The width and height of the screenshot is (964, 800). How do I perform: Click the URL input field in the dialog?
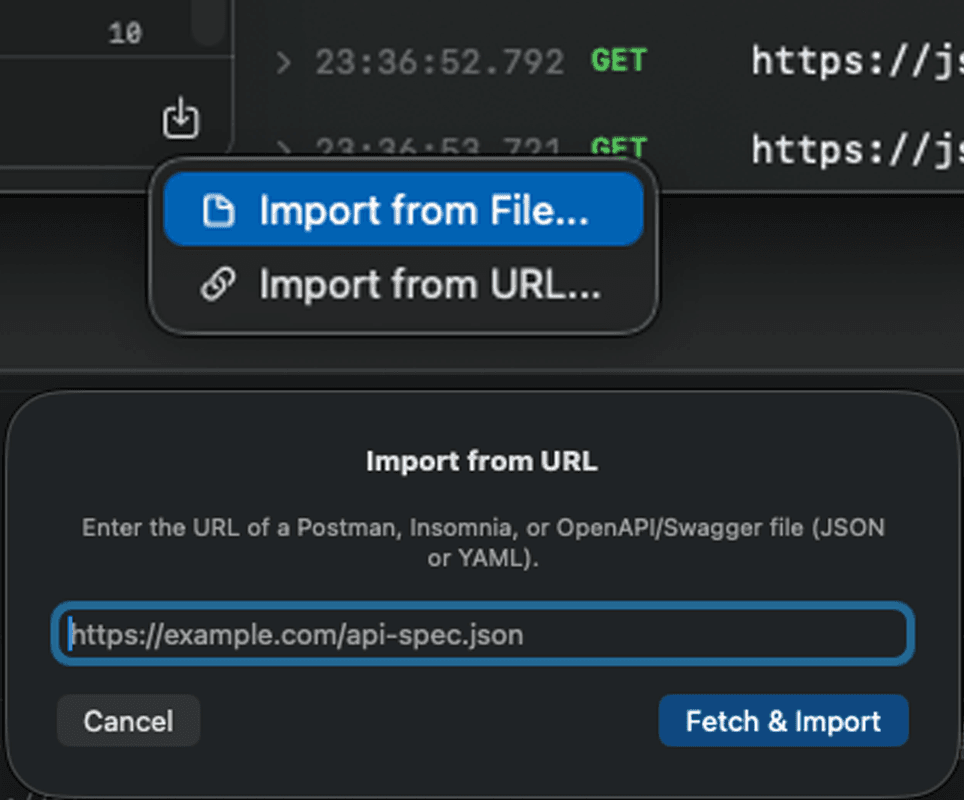483,634
